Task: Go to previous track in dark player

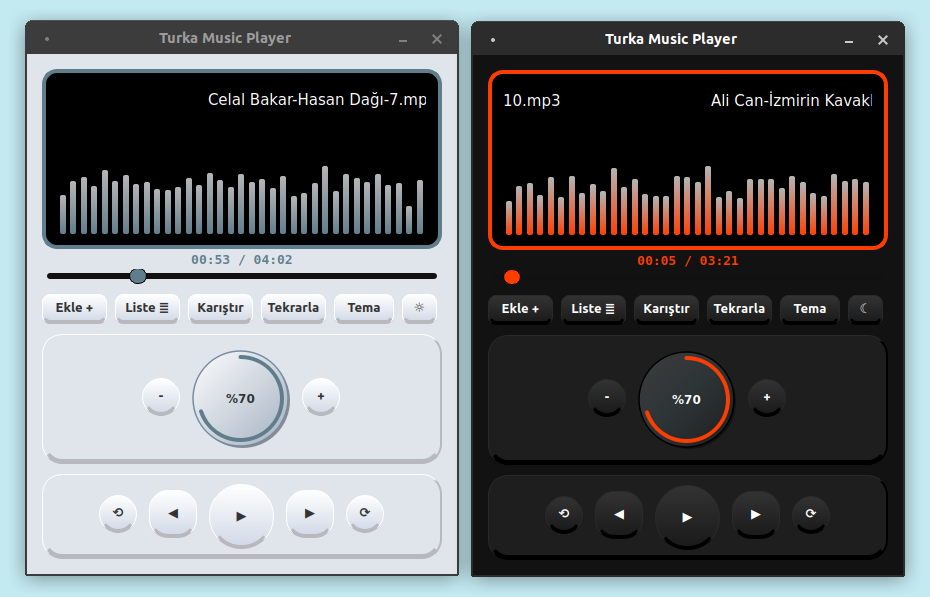Action: (619, 514)
